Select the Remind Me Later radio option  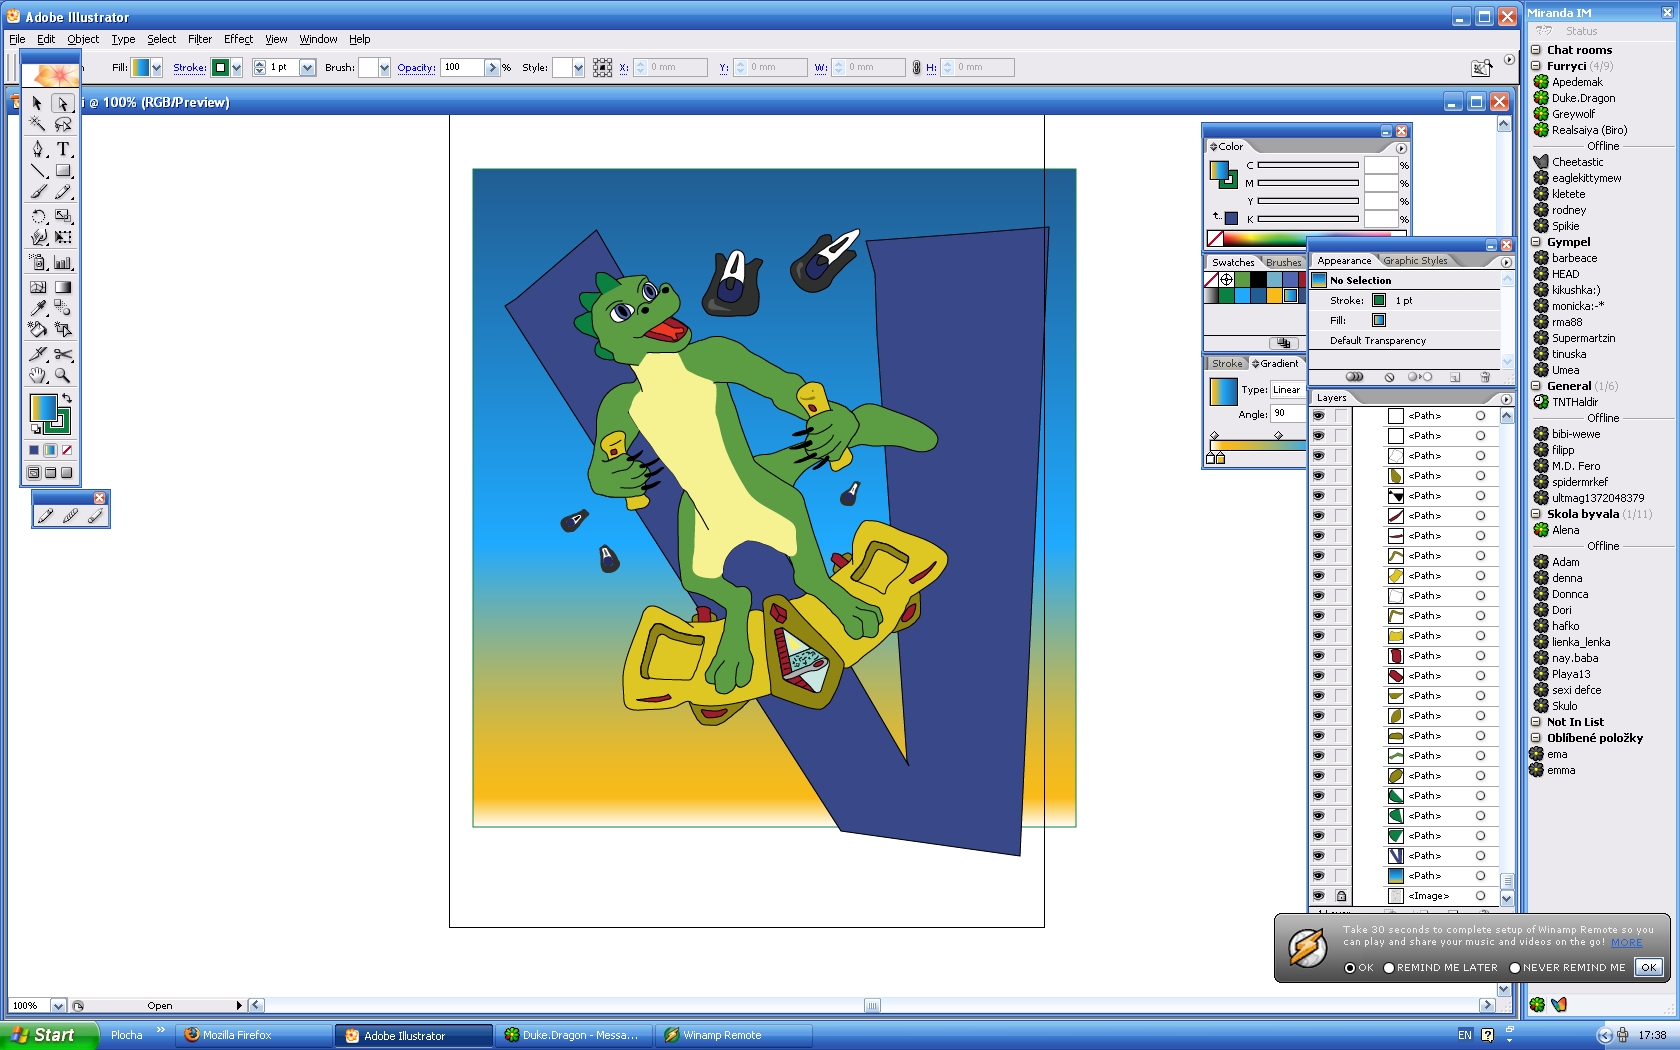[x=1389, y=968]
